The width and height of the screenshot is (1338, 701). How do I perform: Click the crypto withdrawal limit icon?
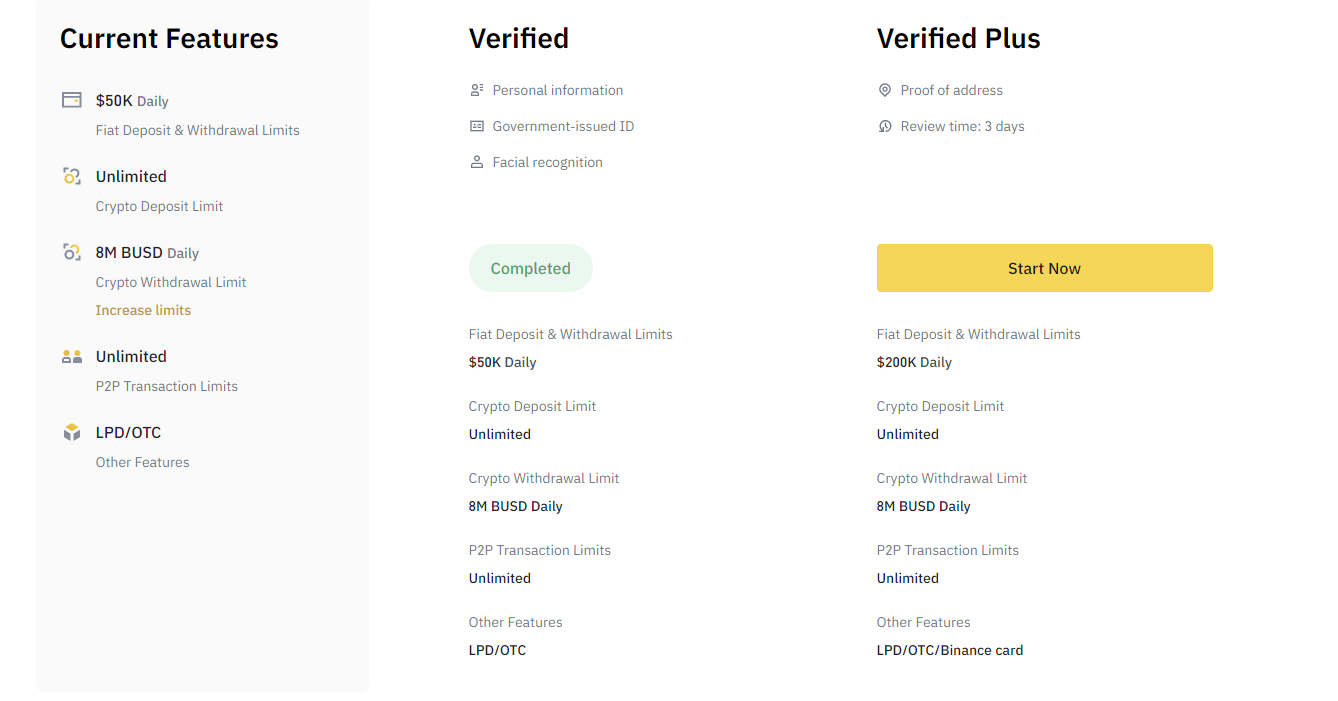71,252
